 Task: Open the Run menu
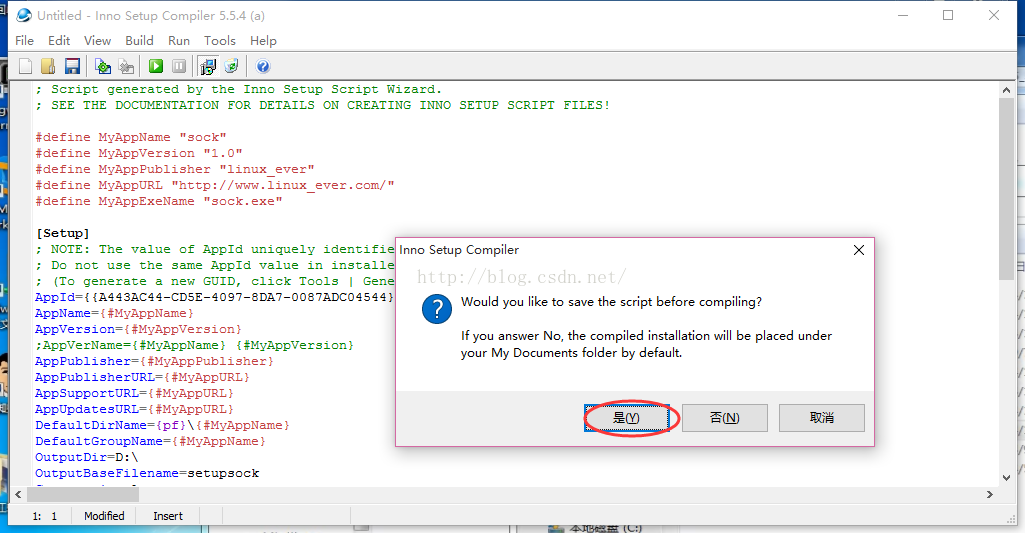178,41
